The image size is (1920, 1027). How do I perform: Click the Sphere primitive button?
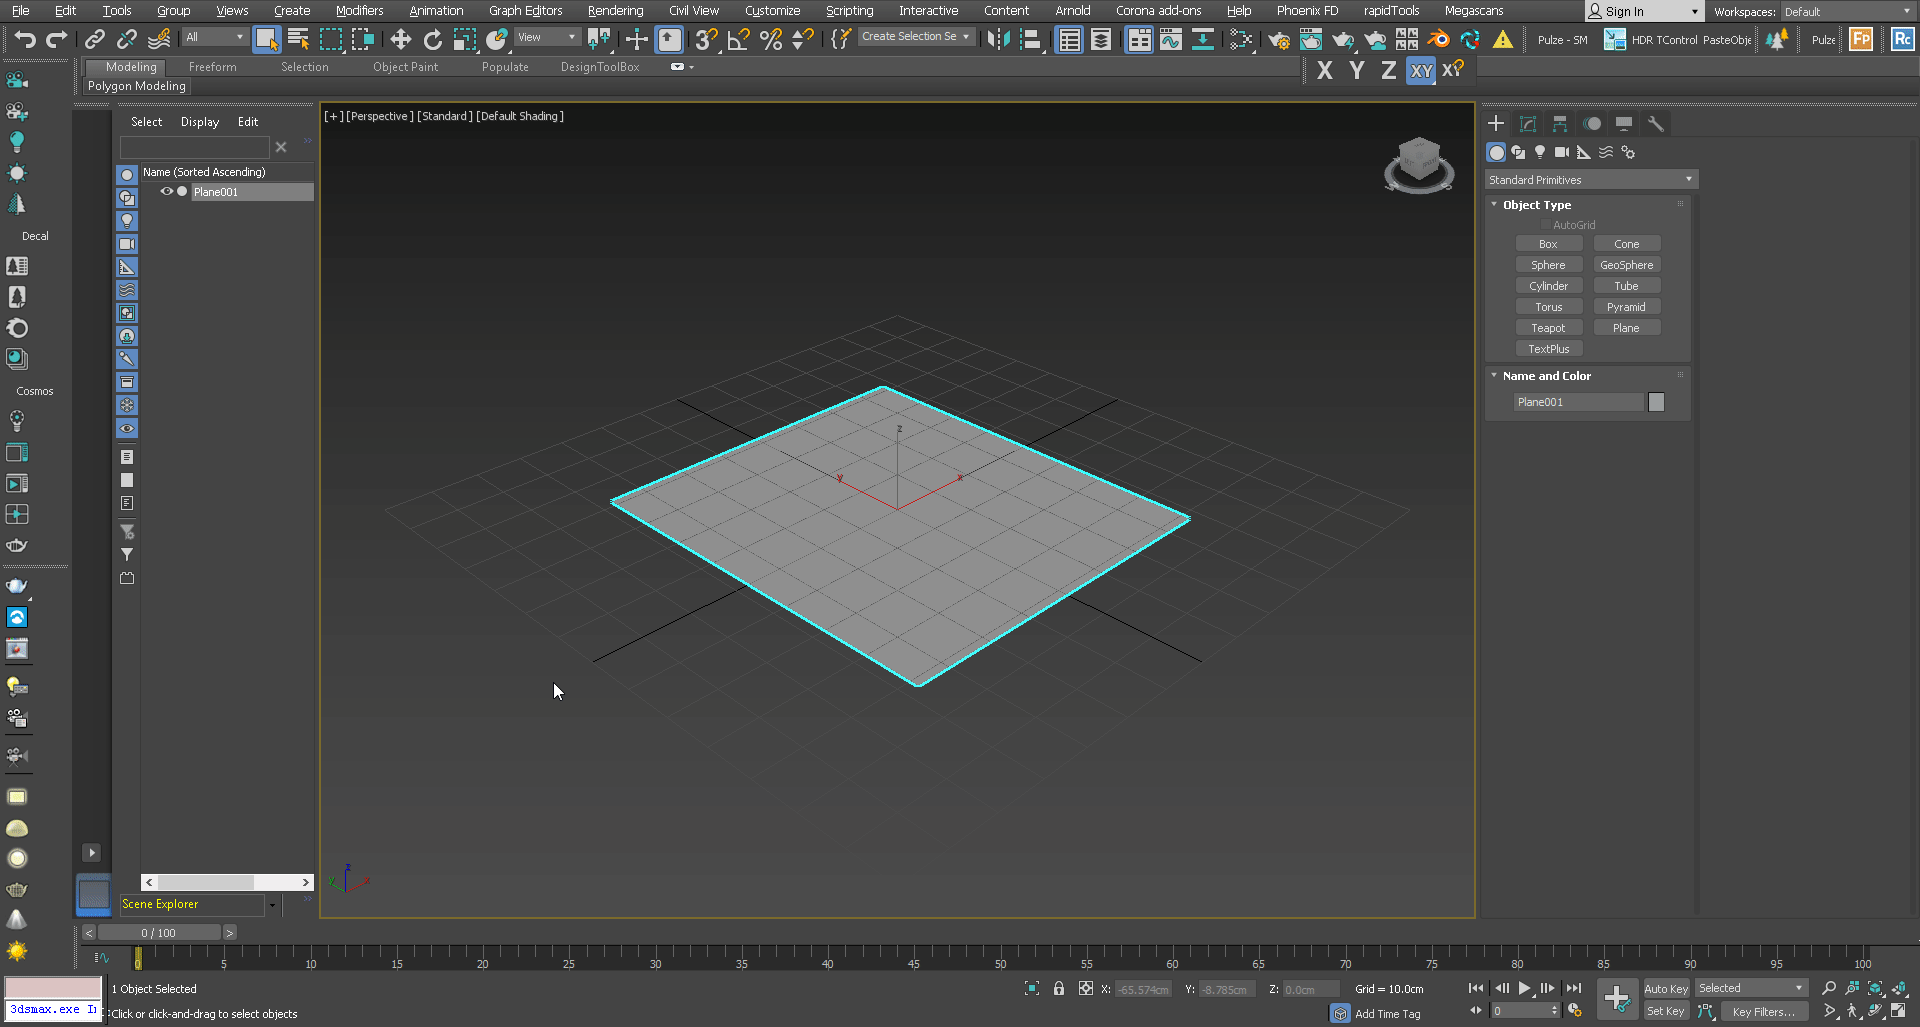[1548, 265]
